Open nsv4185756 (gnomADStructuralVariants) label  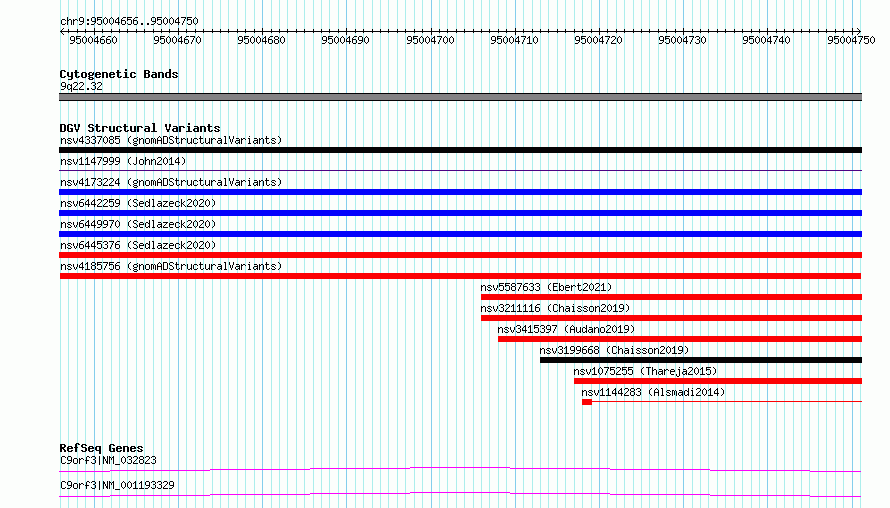(x=171, y=266)
